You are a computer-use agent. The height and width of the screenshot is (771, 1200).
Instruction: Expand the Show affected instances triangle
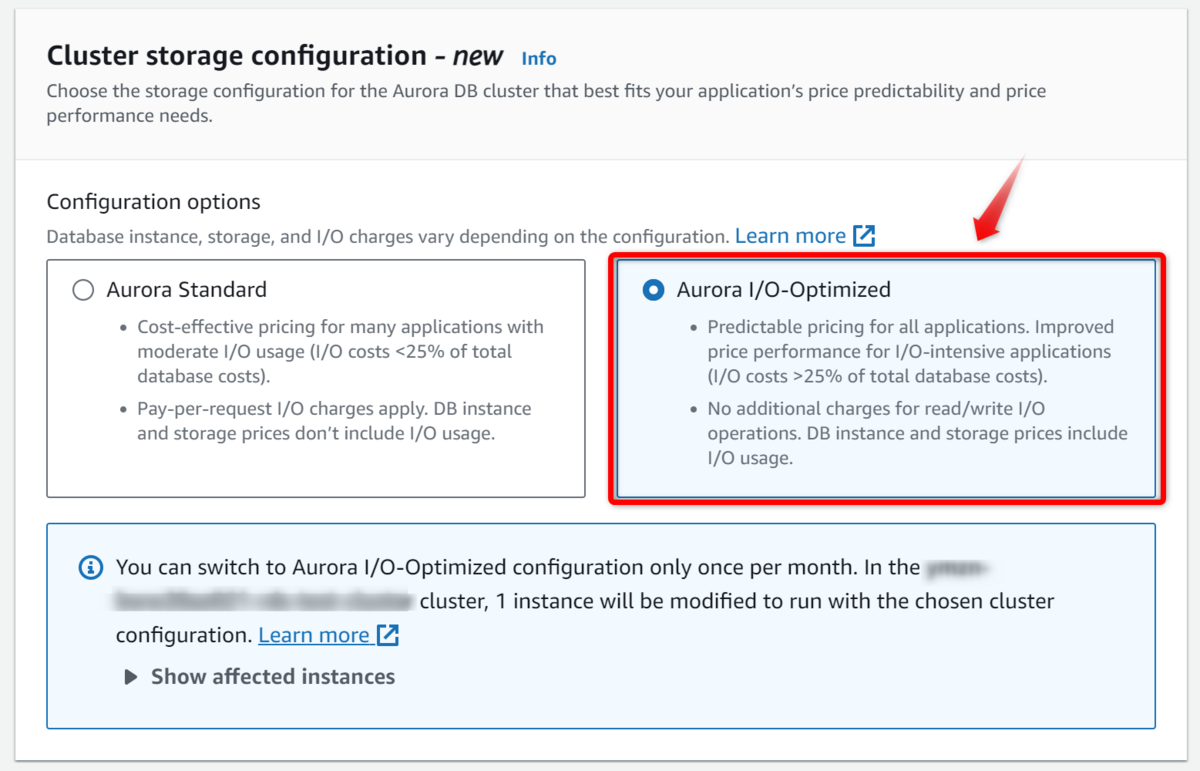[130, 677]
